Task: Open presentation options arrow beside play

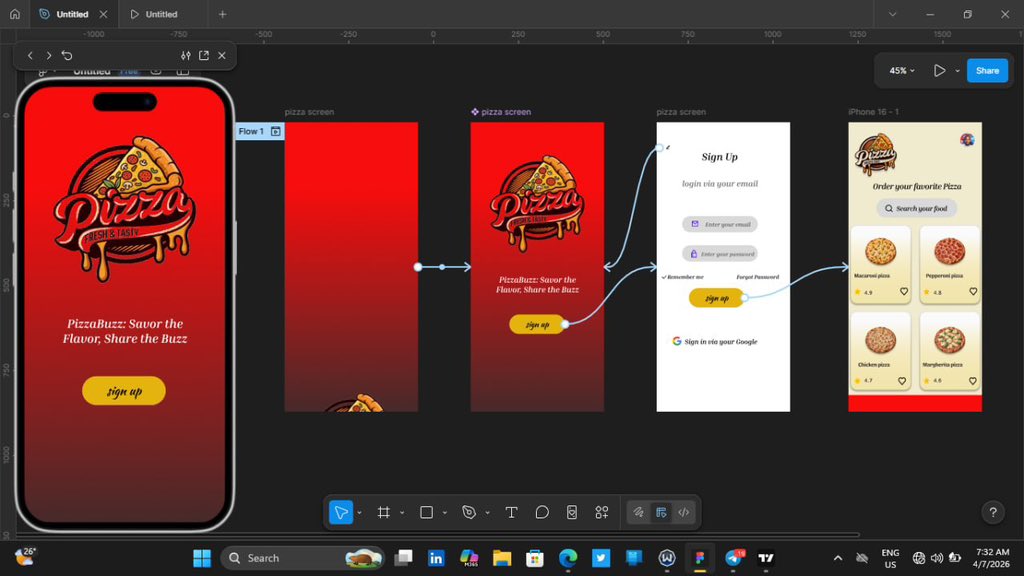Action: coord(957,71)
